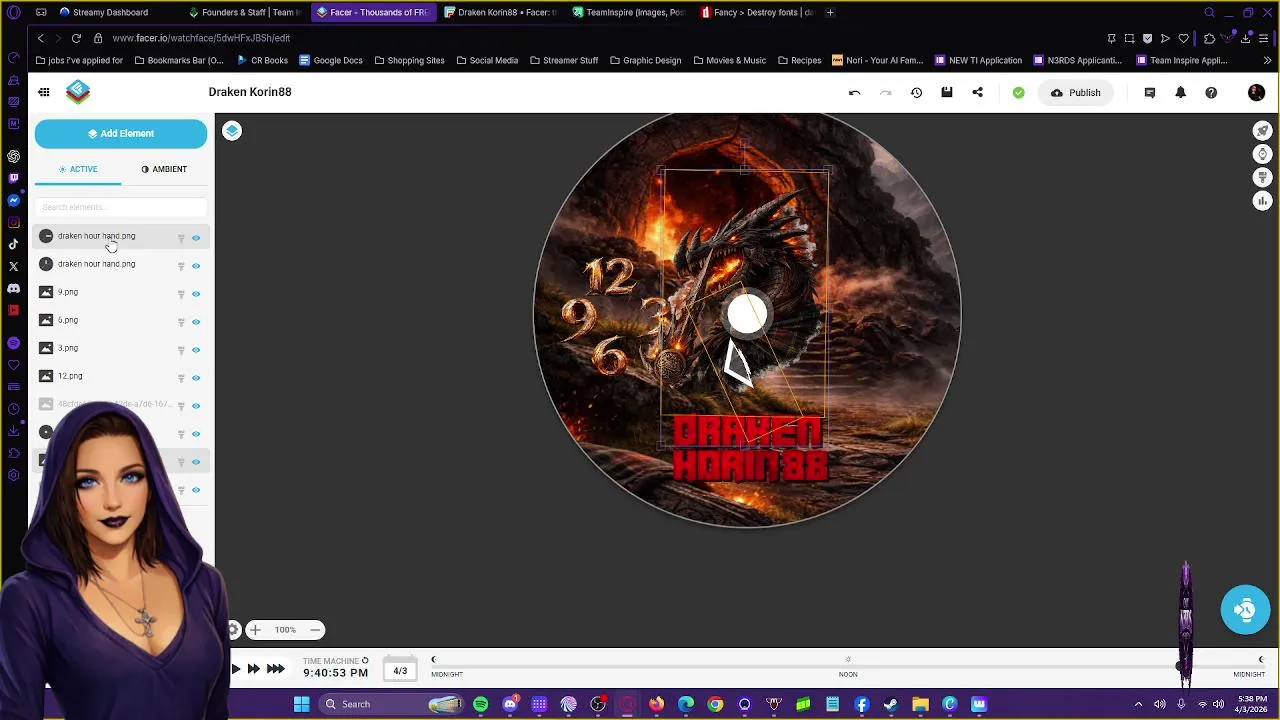Screen dimensions: 1280x720
Task: Open the comments/chat message icon
Action: tap(1150, 93)
